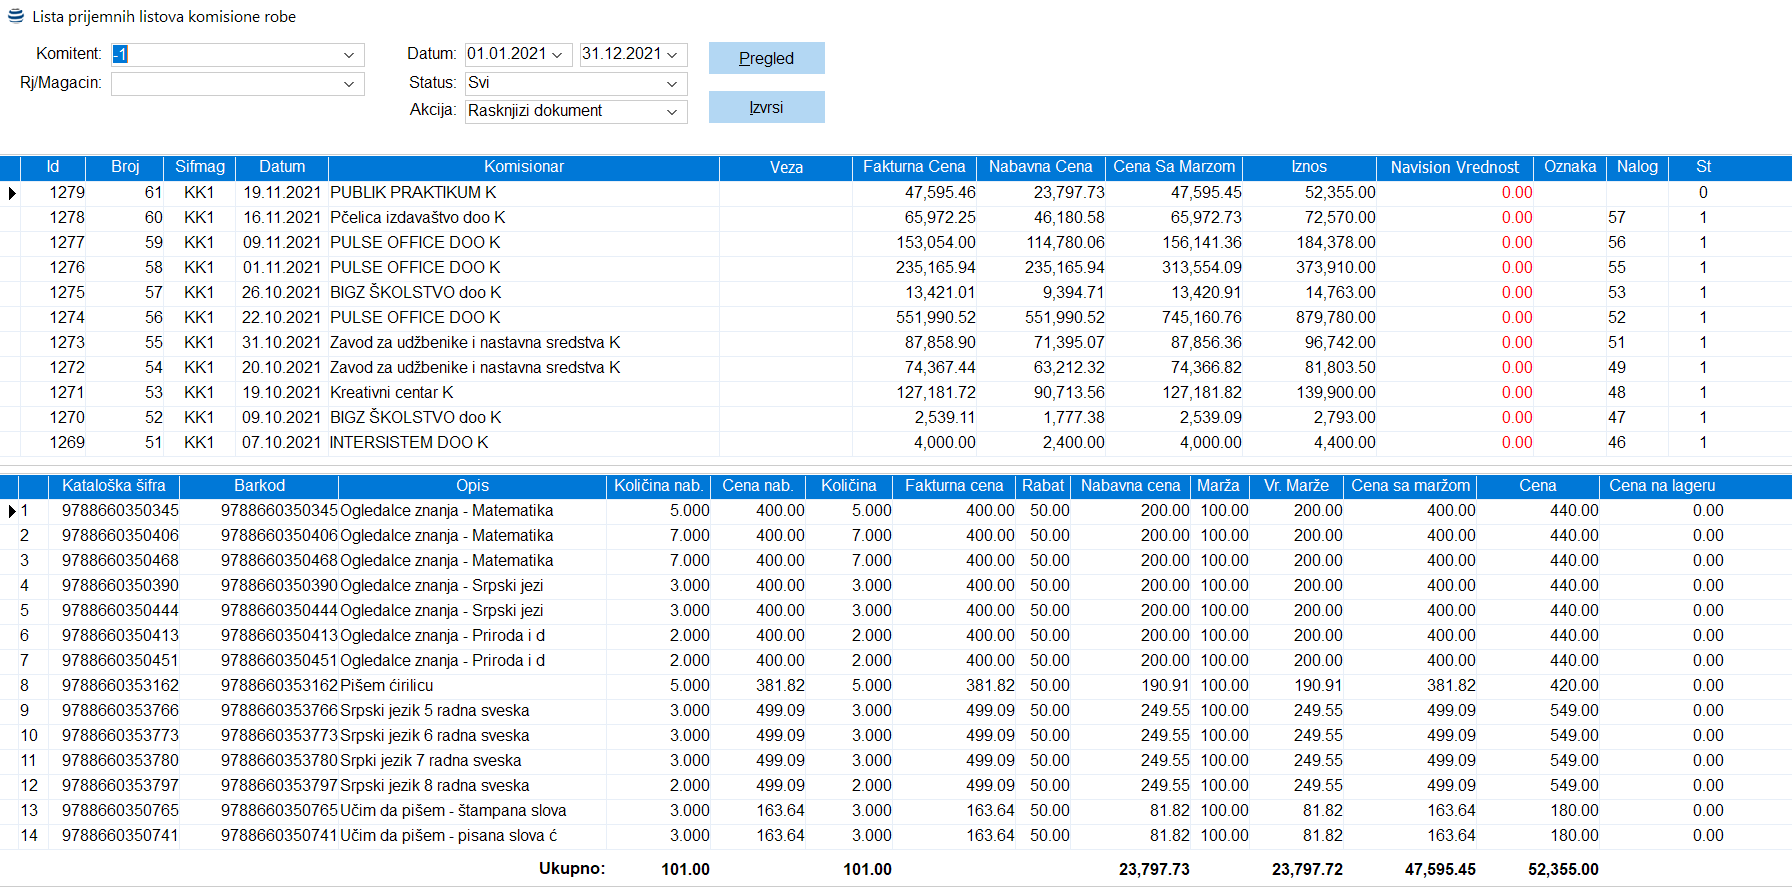The height and width of the screenshot is (890, 1792).
Task: Open the Status dropdown showing Svi
Action: click(x=672, y=84)
